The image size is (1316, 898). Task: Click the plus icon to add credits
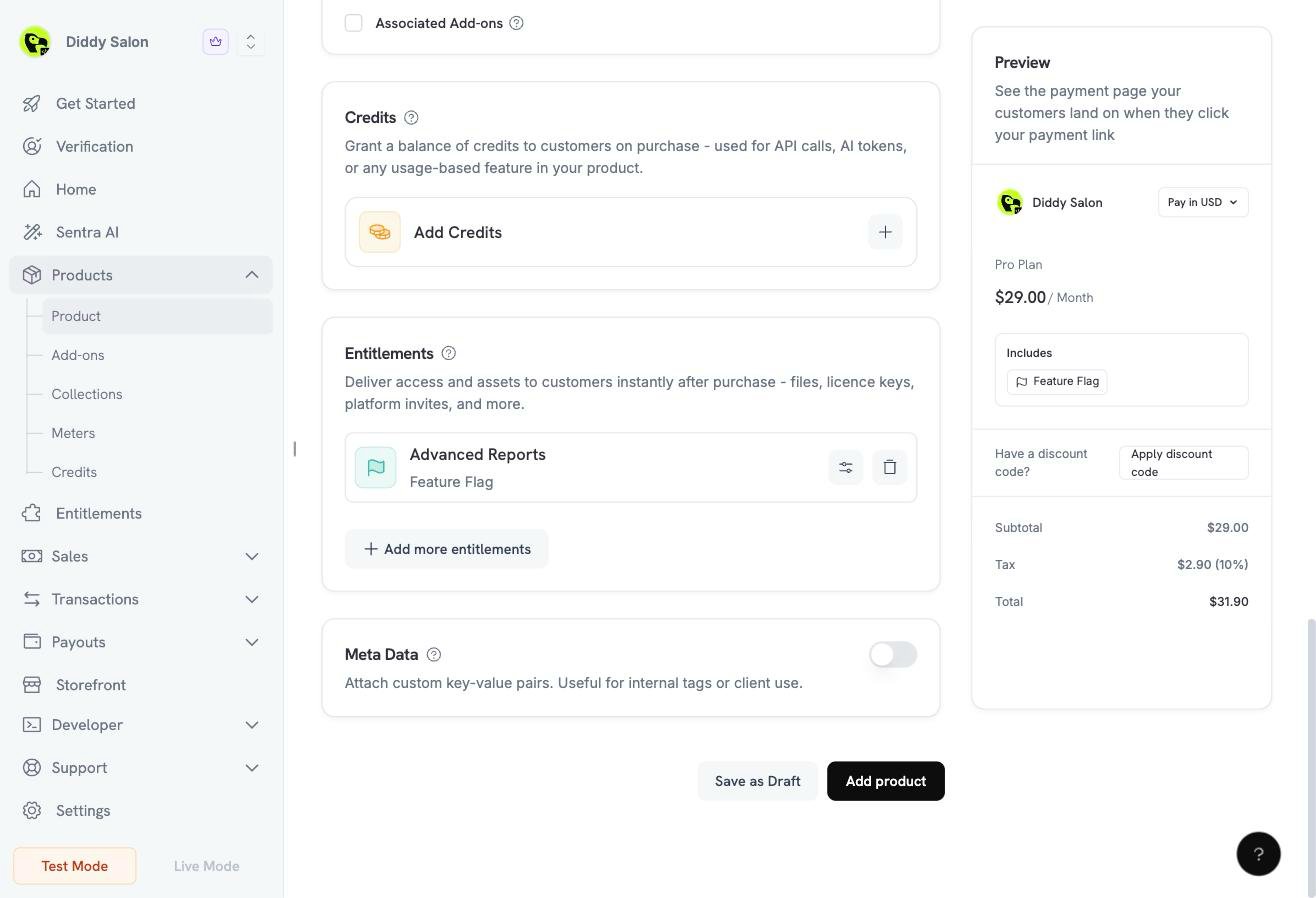[x=885, y=232]
